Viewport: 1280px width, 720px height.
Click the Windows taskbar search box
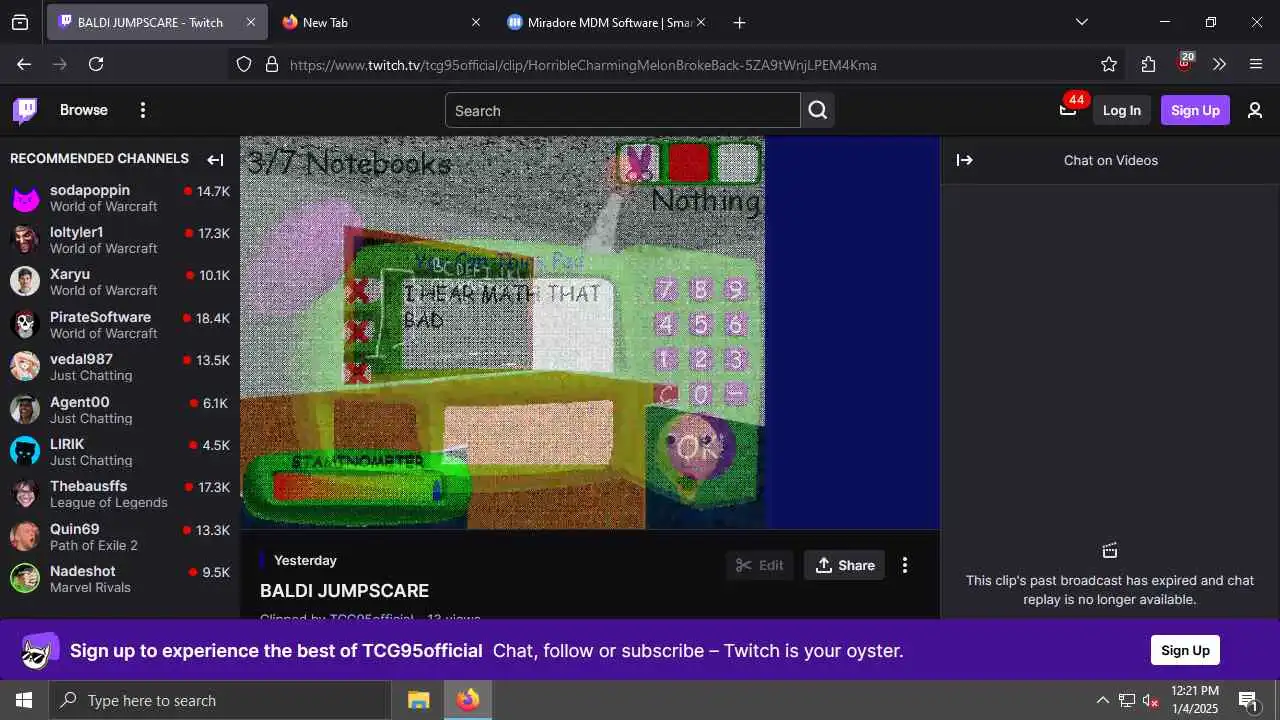(x=219, y=700)
